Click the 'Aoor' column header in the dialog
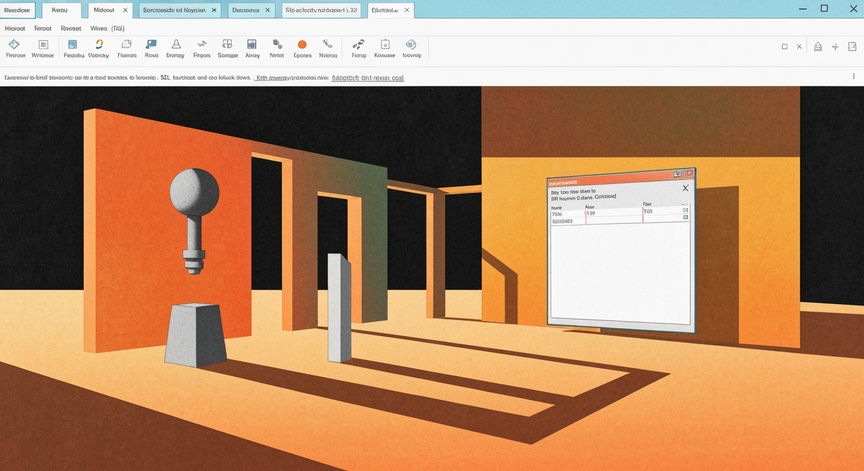 click(x=589, y=207)
